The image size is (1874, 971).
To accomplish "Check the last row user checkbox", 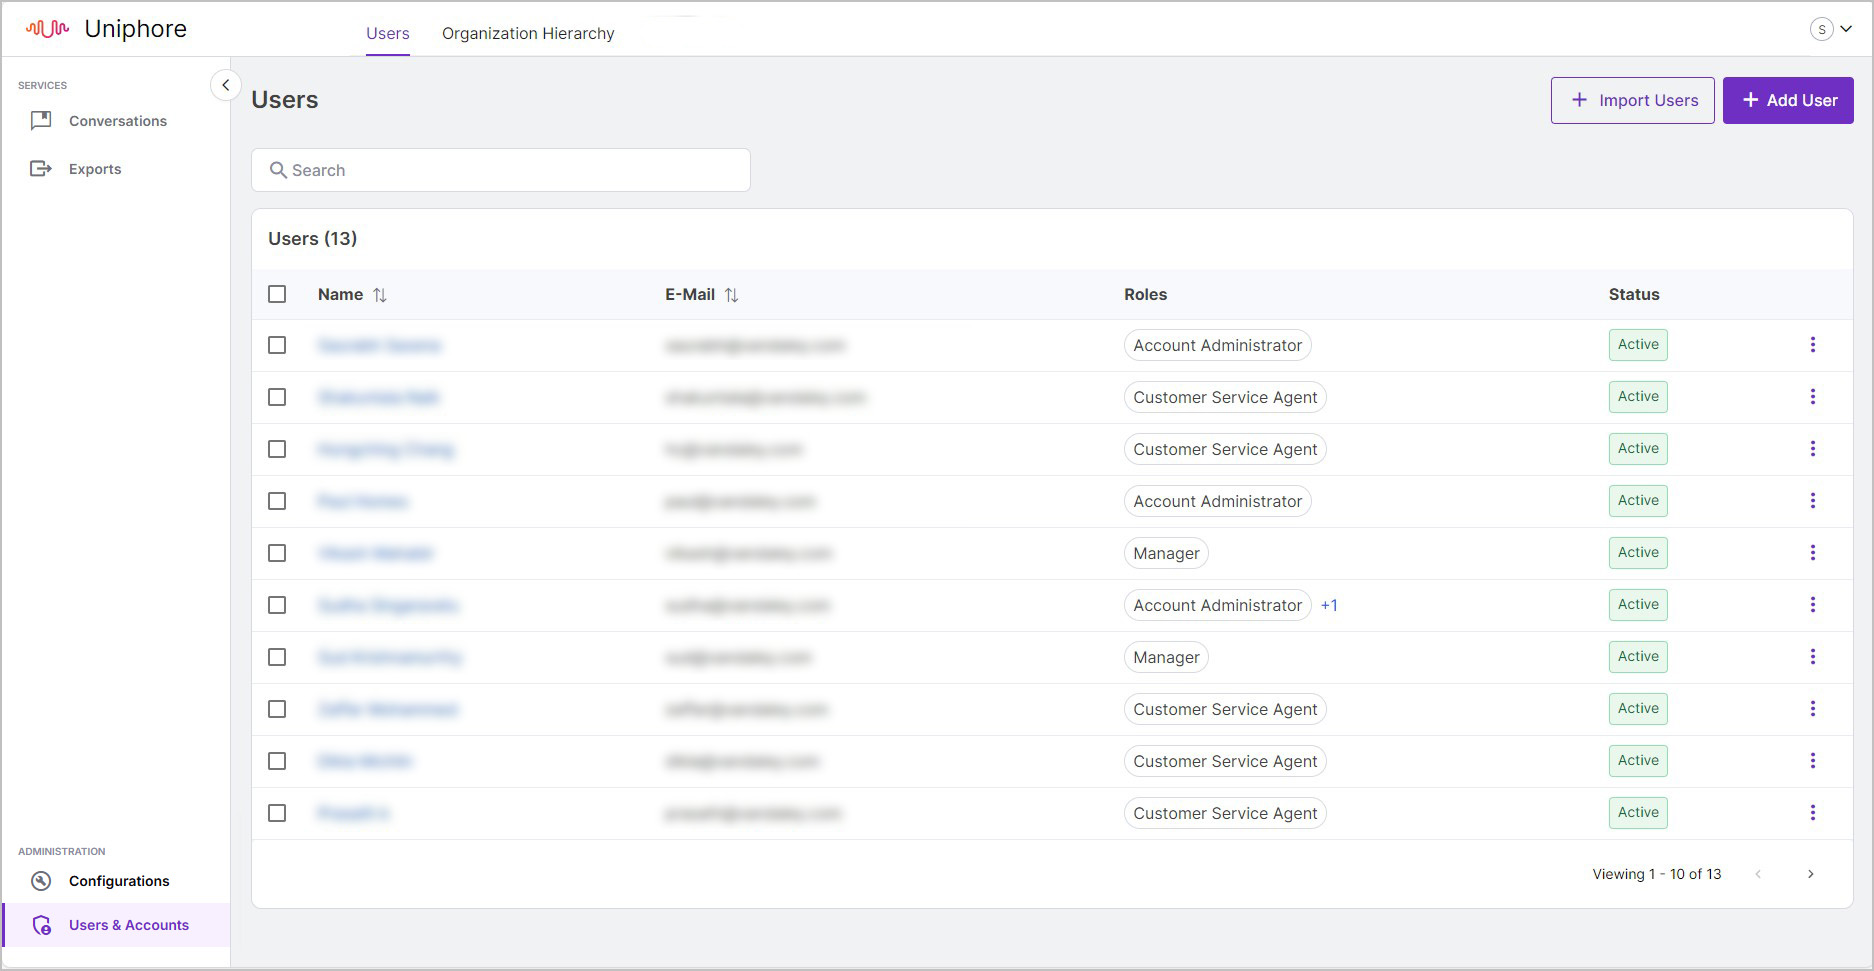I will [277, 813].
